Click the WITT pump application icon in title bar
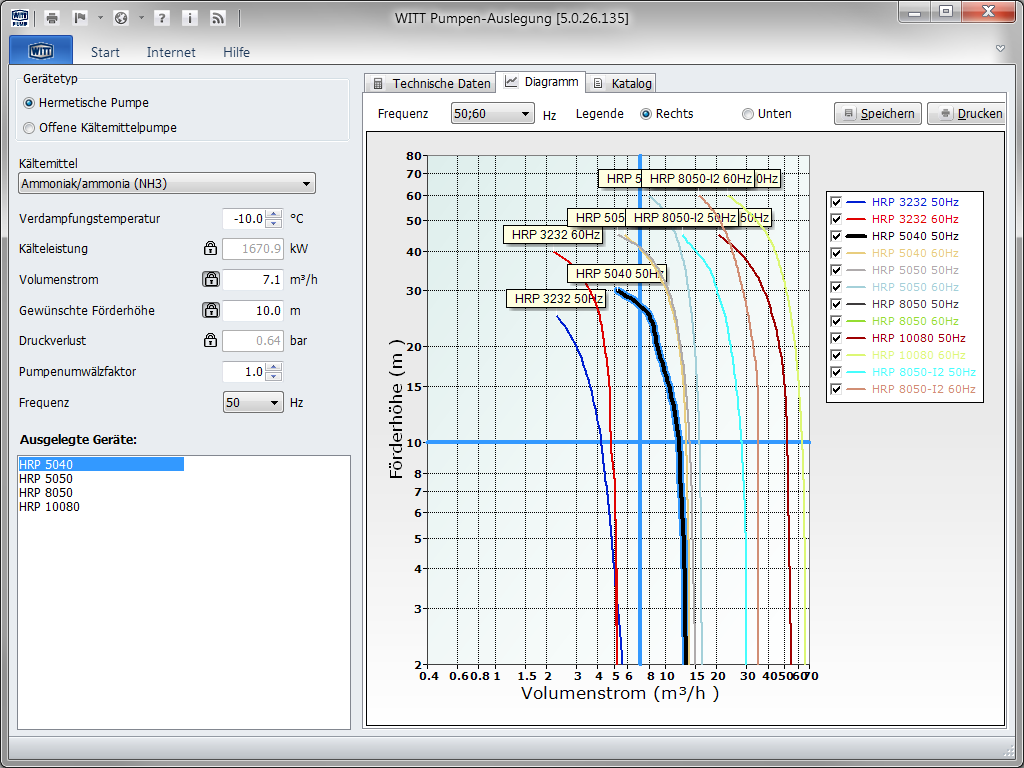The width and height of the screenshot is (1024, 768). (20, 18)
